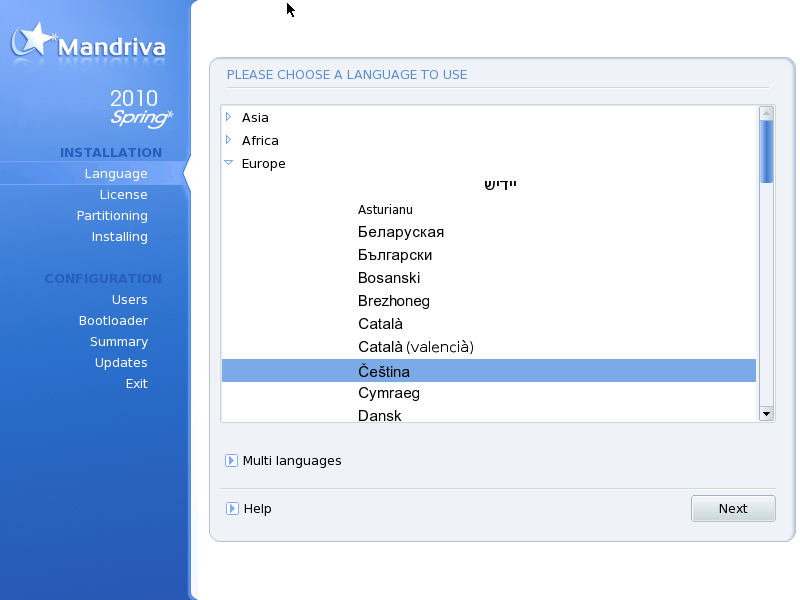Choose Brezhoneg as the language
The height and width of the screenshot is (600, 800).
pyautogui.click(x=393, y=301)
